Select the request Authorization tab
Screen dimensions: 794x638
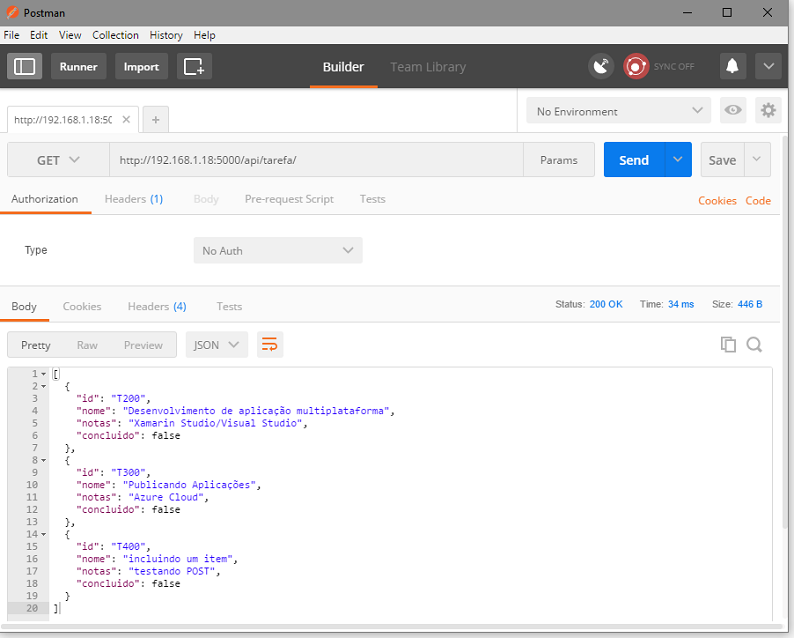[45, 199]
